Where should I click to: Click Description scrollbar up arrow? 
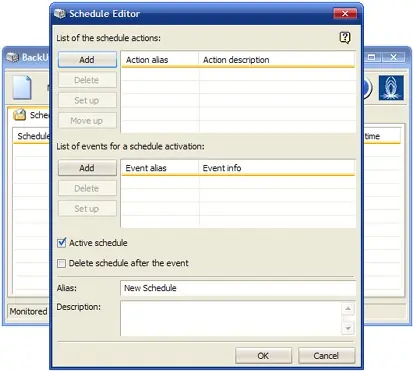click(348, 309)
